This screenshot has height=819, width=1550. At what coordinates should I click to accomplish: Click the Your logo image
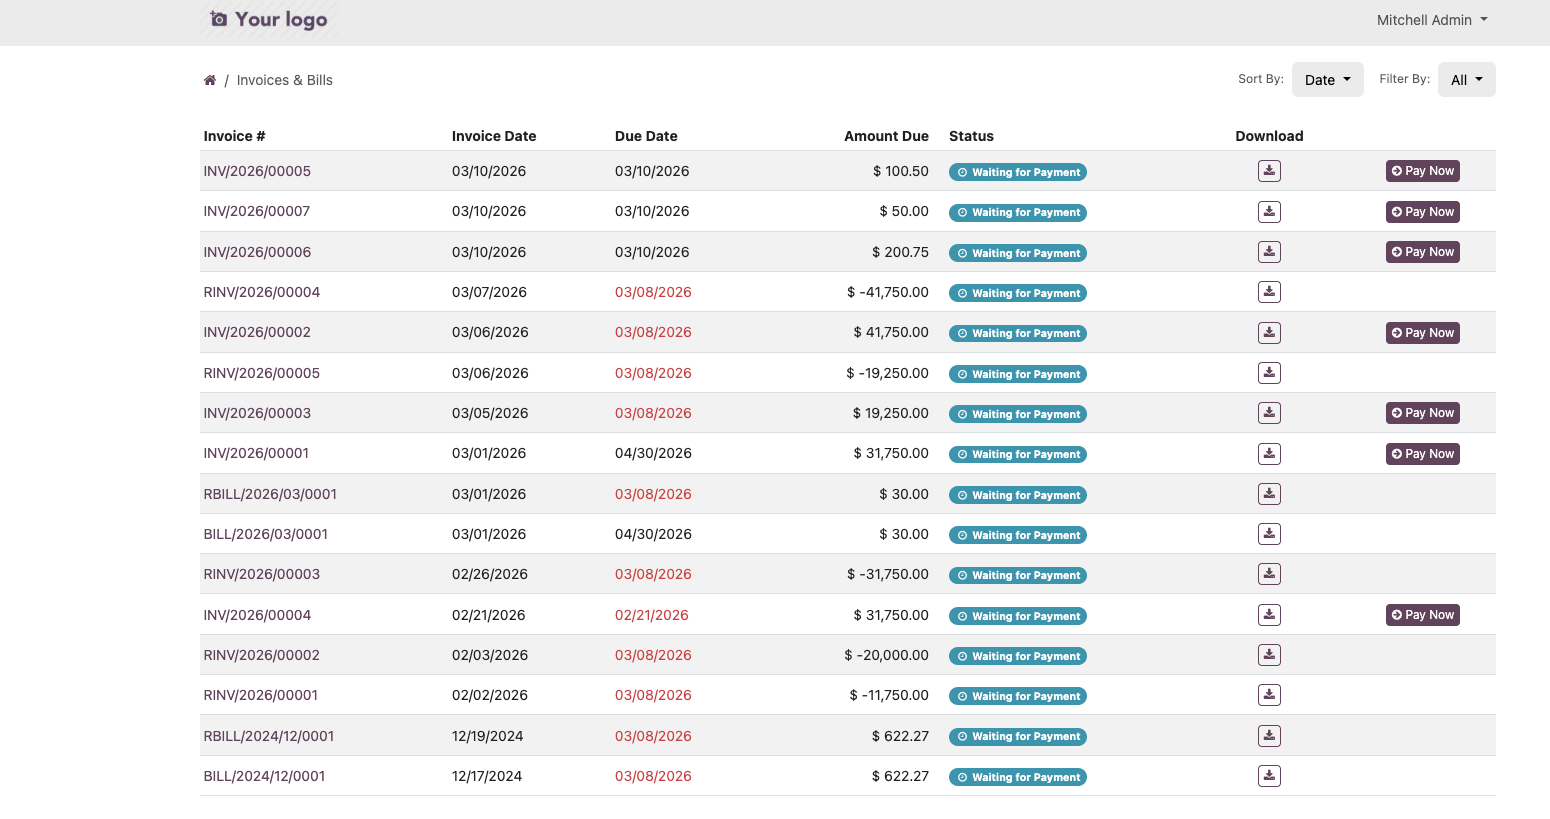tap(269, 20)
